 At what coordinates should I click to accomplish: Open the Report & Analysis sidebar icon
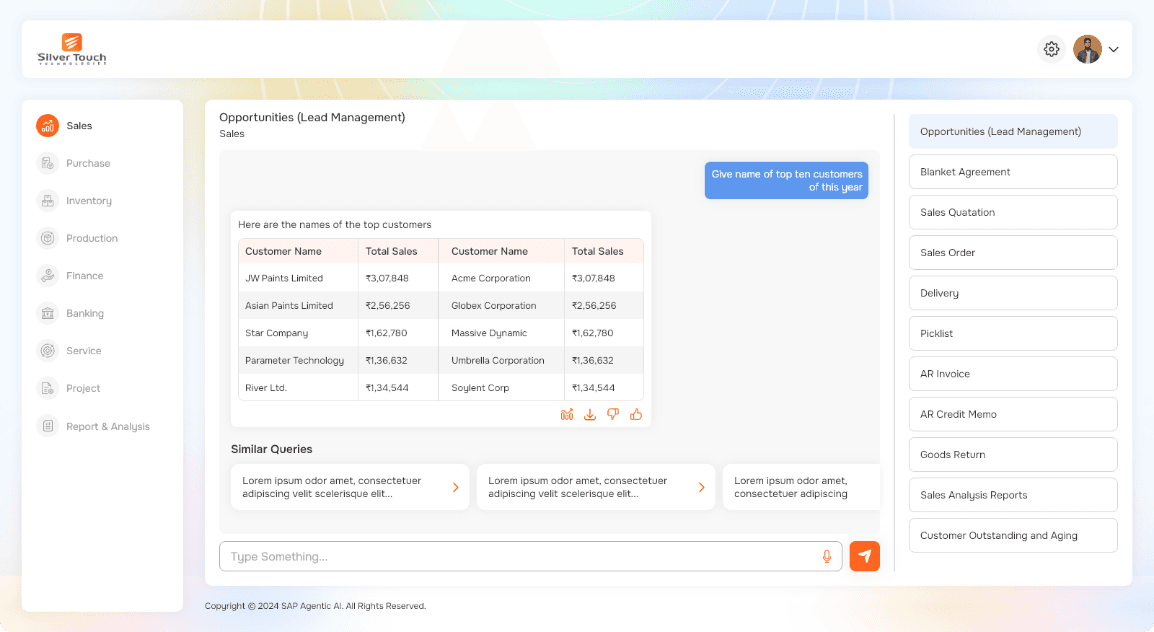click(47, 426)
